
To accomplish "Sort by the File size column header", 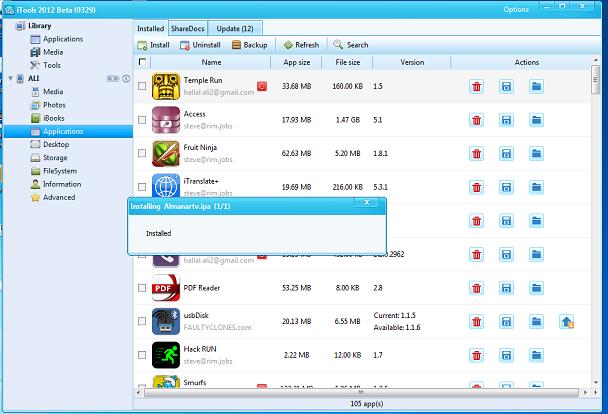I will [347, 62].
